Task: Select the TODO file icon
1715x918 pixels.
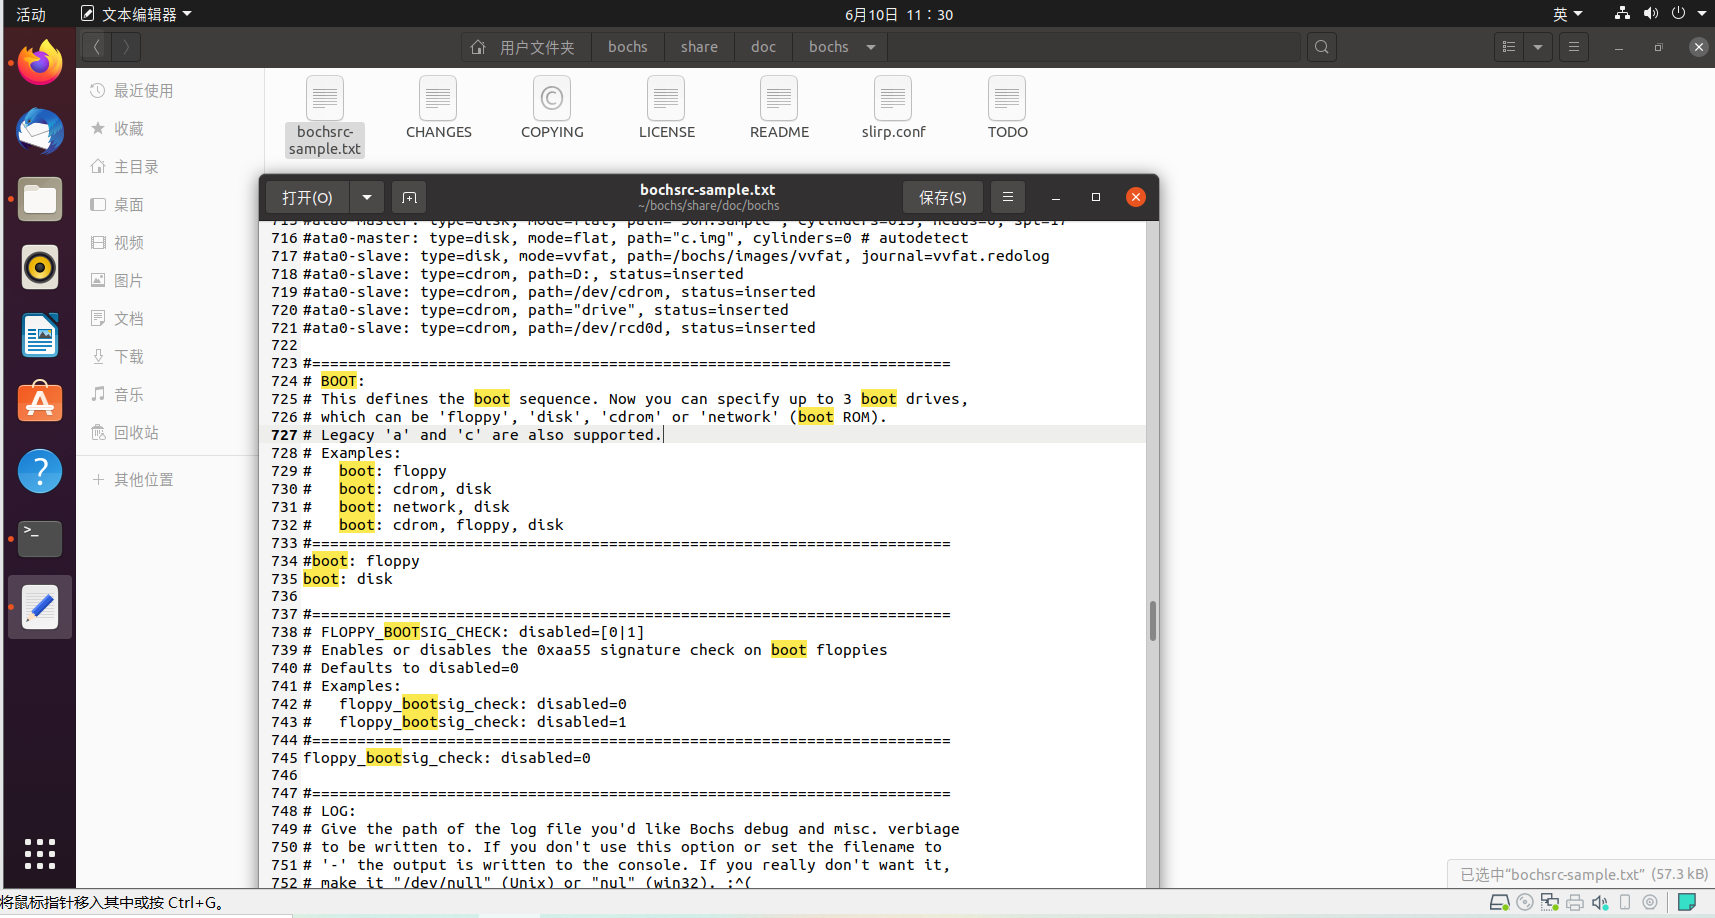Action: (1007, 108)
